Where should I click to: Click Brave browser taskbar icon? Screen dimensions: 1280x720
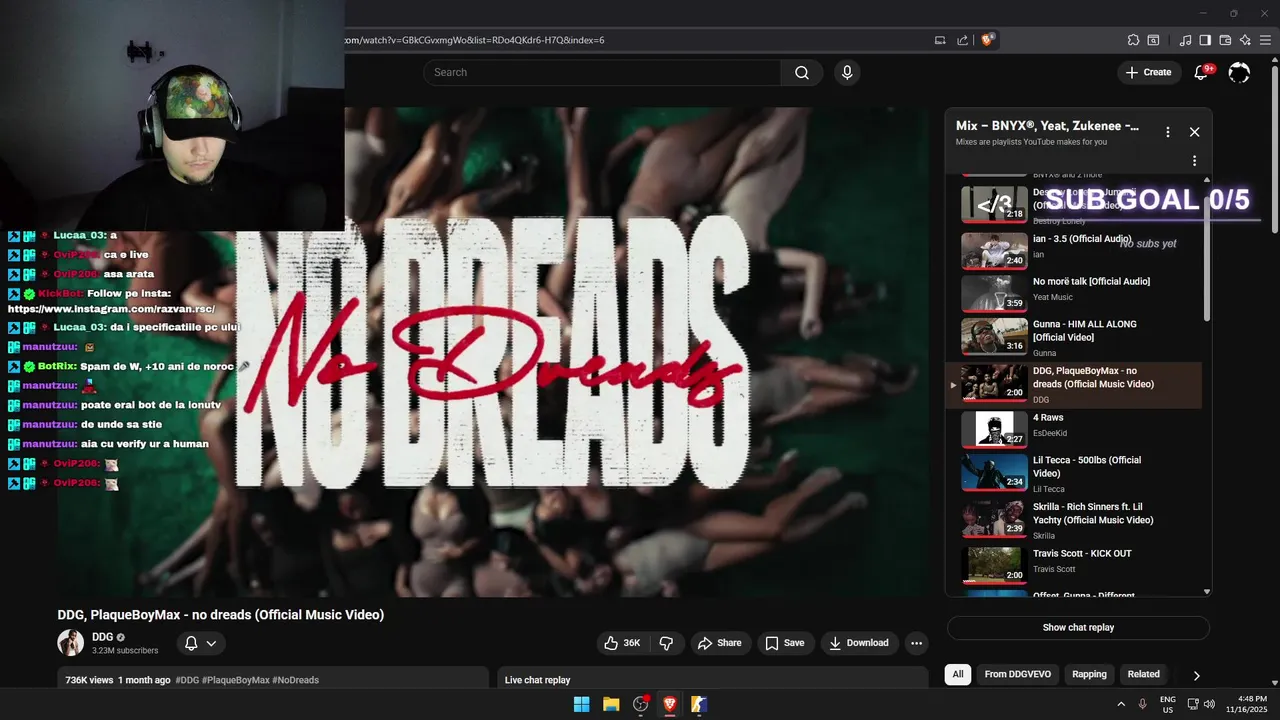pos(670,704)
